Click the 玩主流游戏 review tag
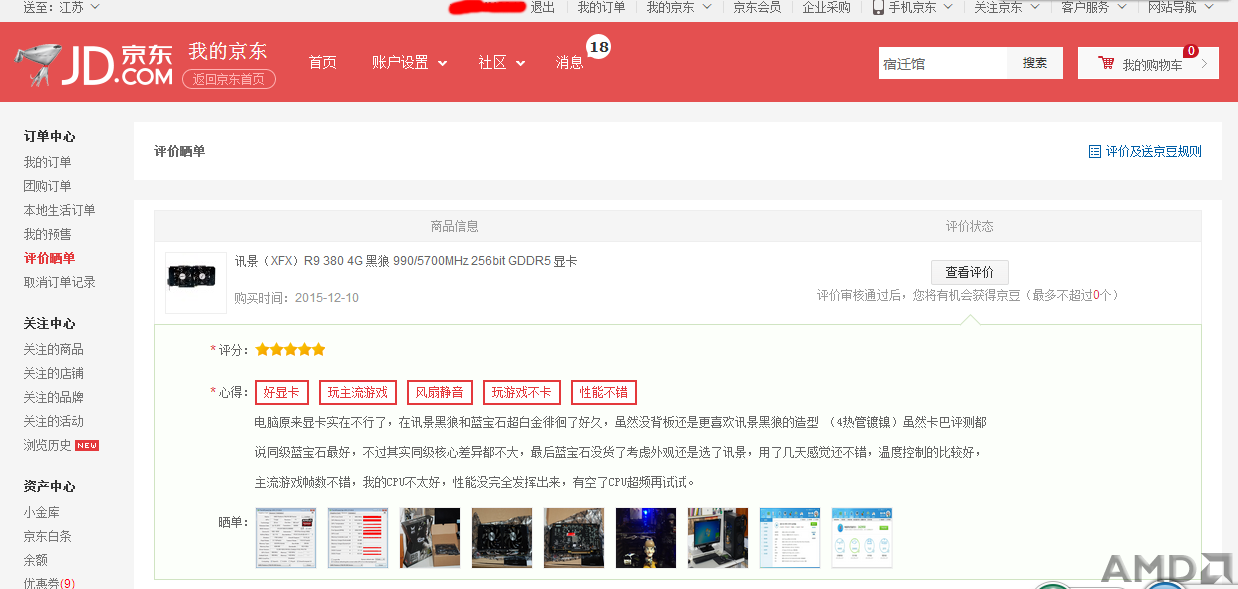This screenshot has width=1238, height=589. (358, 392)
